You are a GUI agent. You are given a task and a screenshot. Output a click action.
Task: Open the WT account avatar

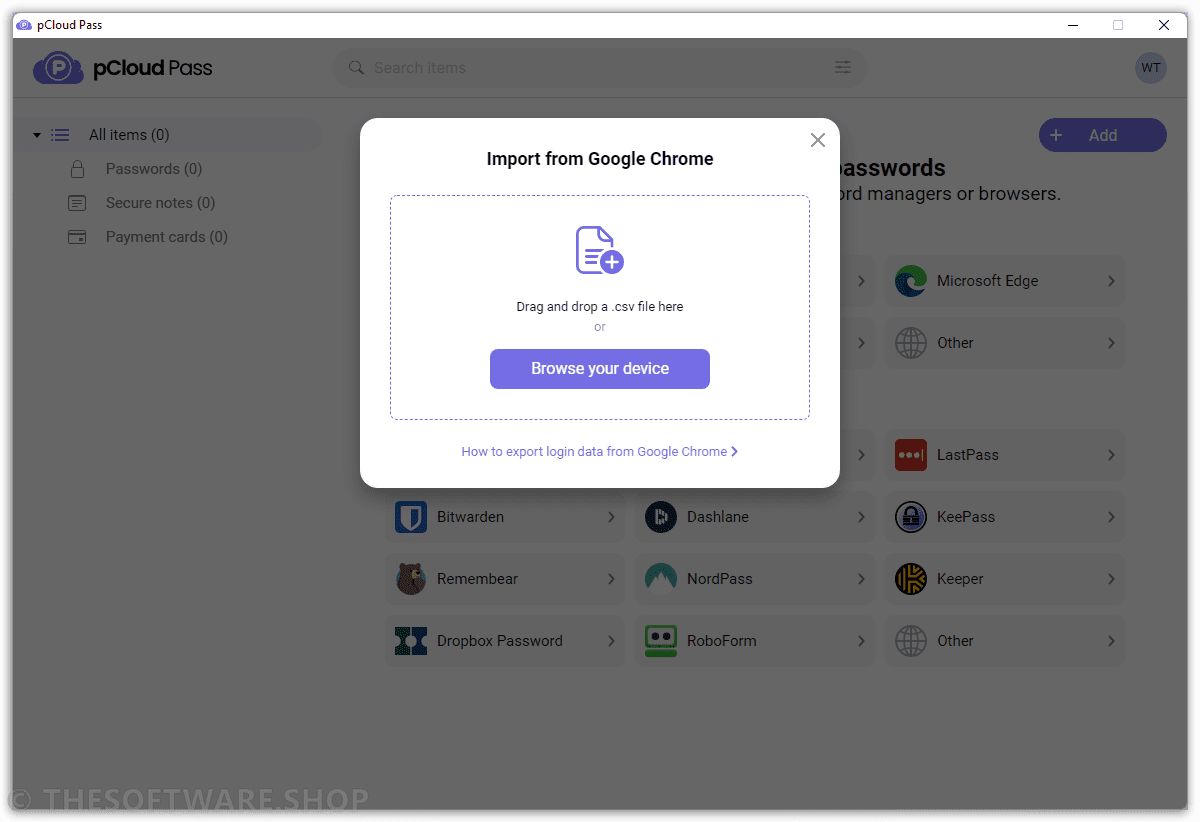pos(1151,68)
